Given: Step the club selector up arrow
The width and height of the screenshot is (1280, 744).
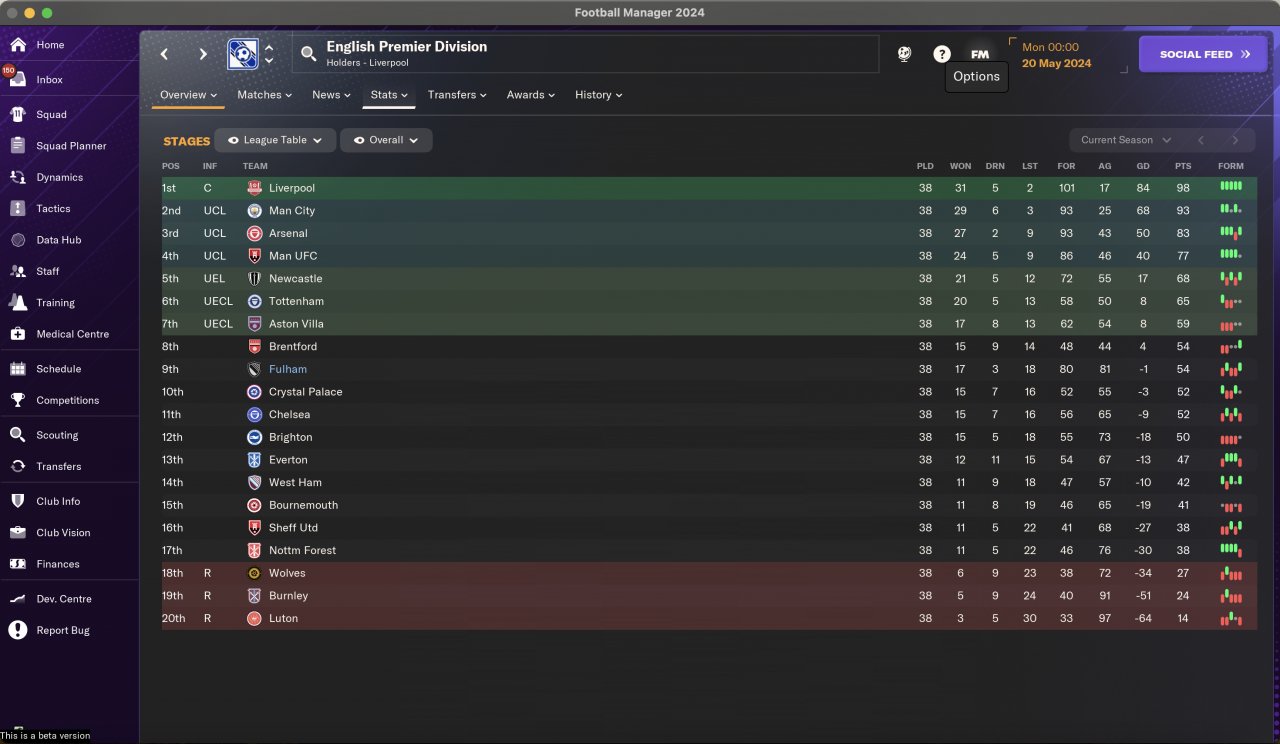Looking at the screenshot, I should coord(269,46).
